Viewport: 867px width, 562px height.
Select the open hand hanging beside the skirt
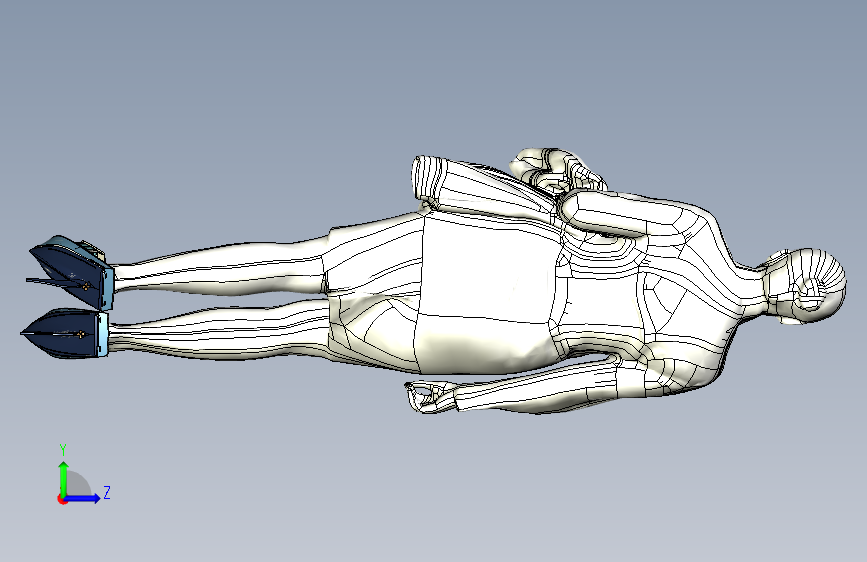pos(431,397)
